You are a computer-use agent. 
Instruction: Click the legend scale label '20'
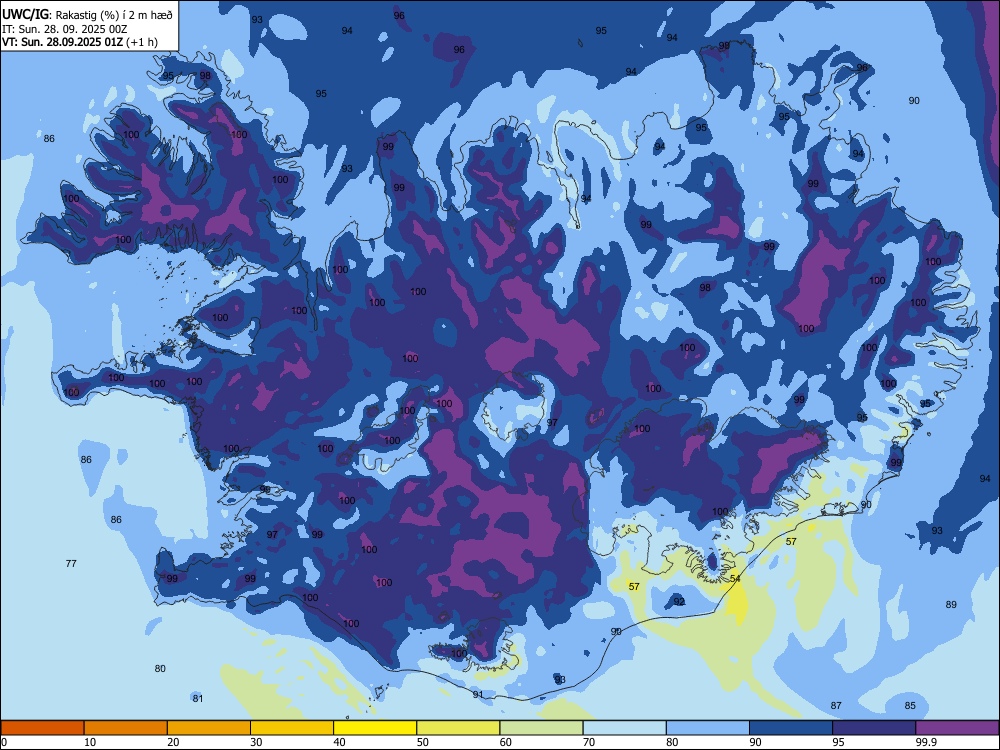coord(173,742)
